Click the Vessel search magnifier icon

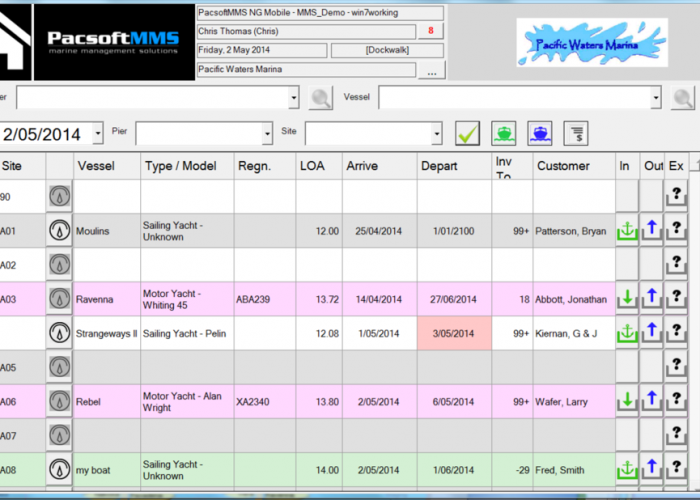tap(683, 98)
